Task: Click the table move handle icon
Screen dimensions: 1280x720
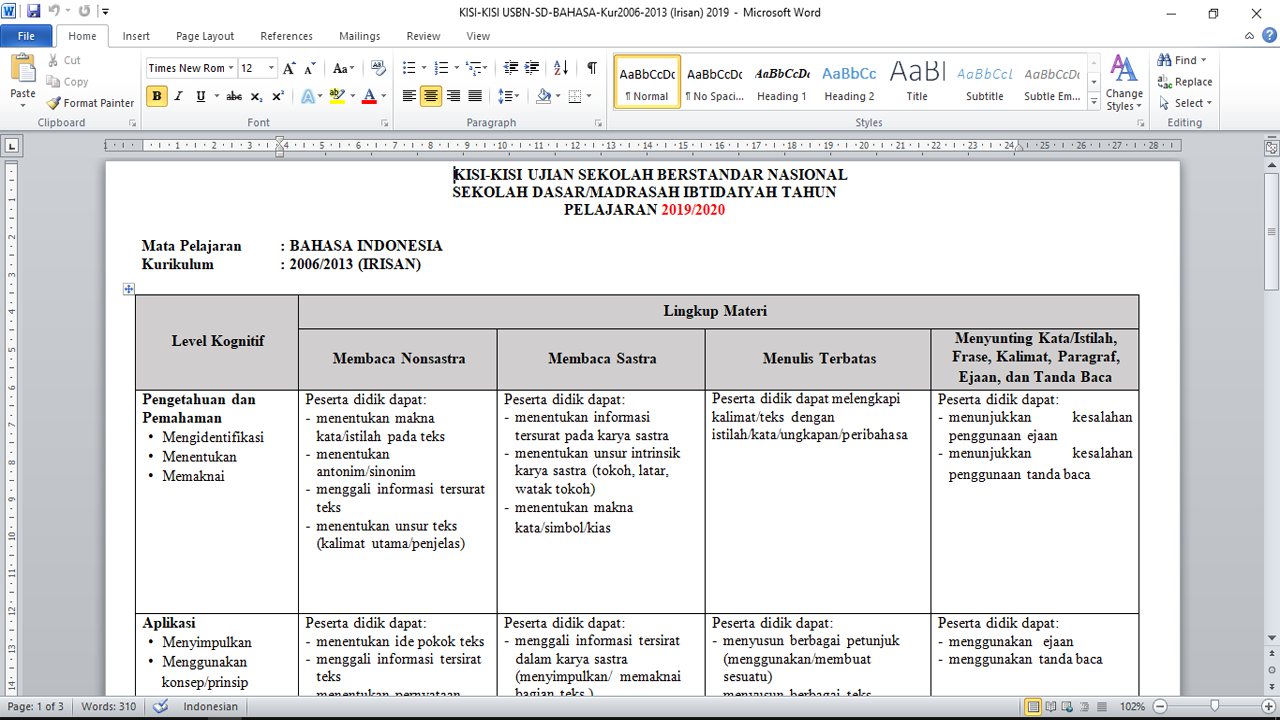Action: pyautogui.click(x=129, y=289)
